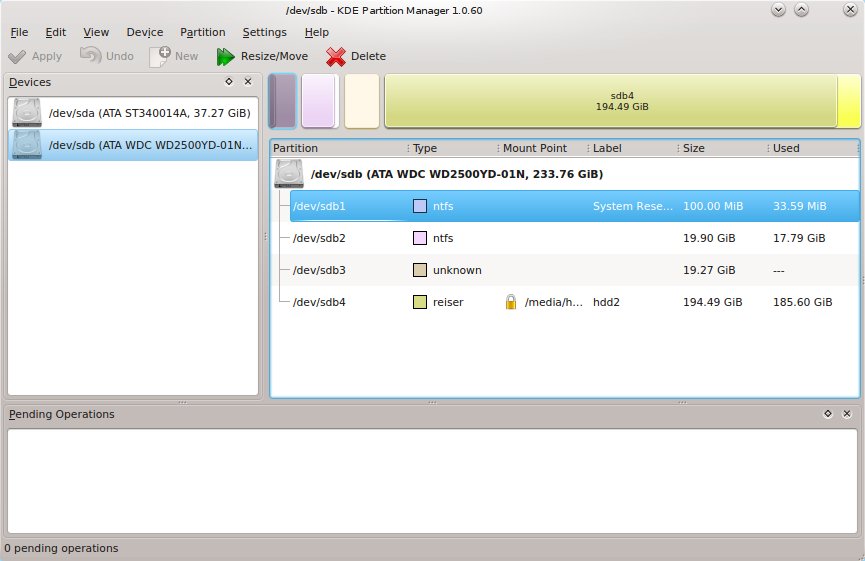The image size is (865, 561).
Task: Click the 'hdd2' label cell
Action: (606, 302)
